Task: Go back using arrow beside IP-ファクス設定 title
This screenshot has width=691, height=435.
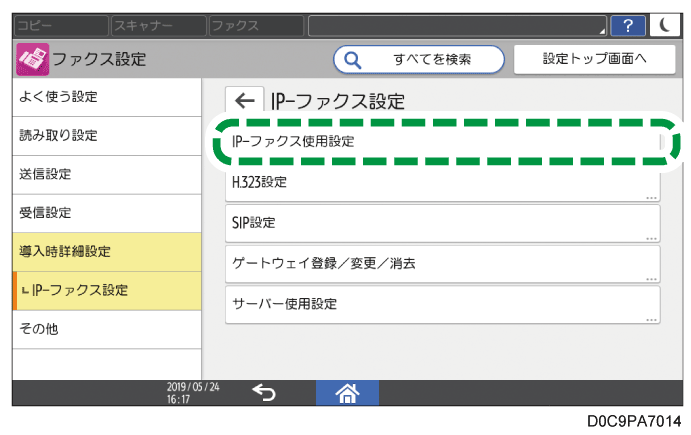Action: coord(245,100)
